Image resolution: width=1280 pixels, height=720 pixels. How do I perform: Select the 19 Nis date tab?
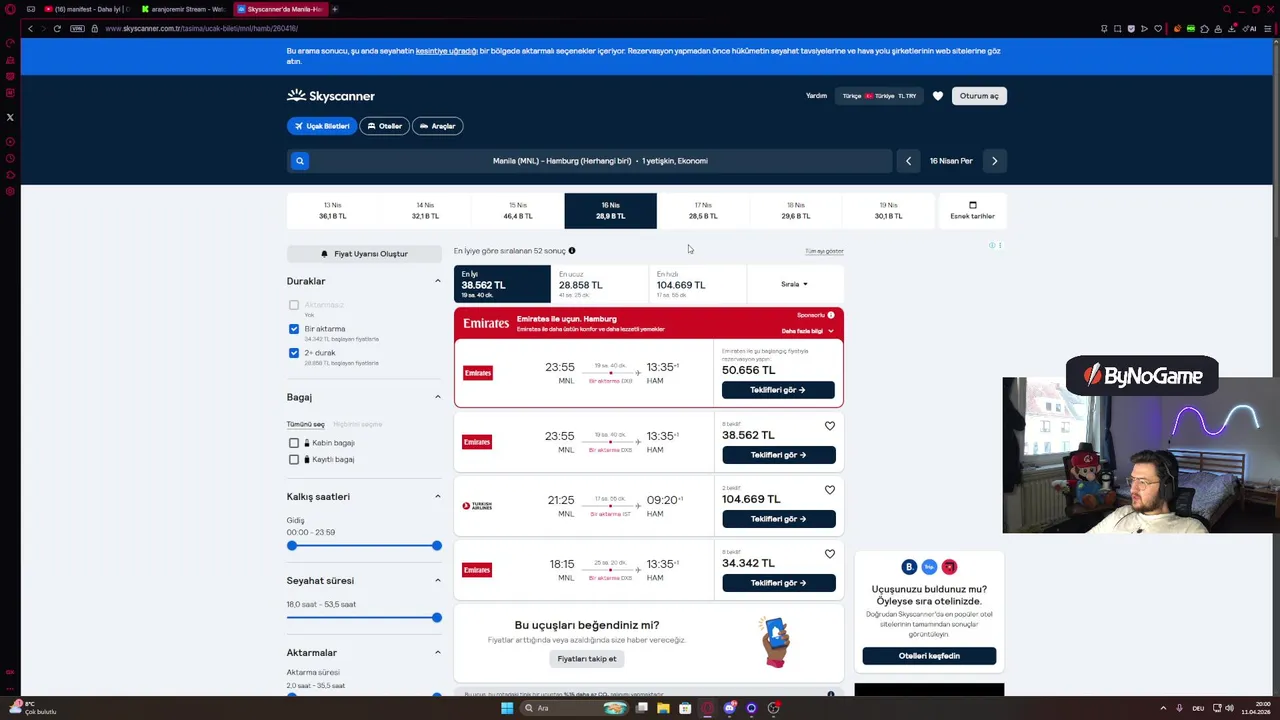pyautogui.click(x=888, y=211)
